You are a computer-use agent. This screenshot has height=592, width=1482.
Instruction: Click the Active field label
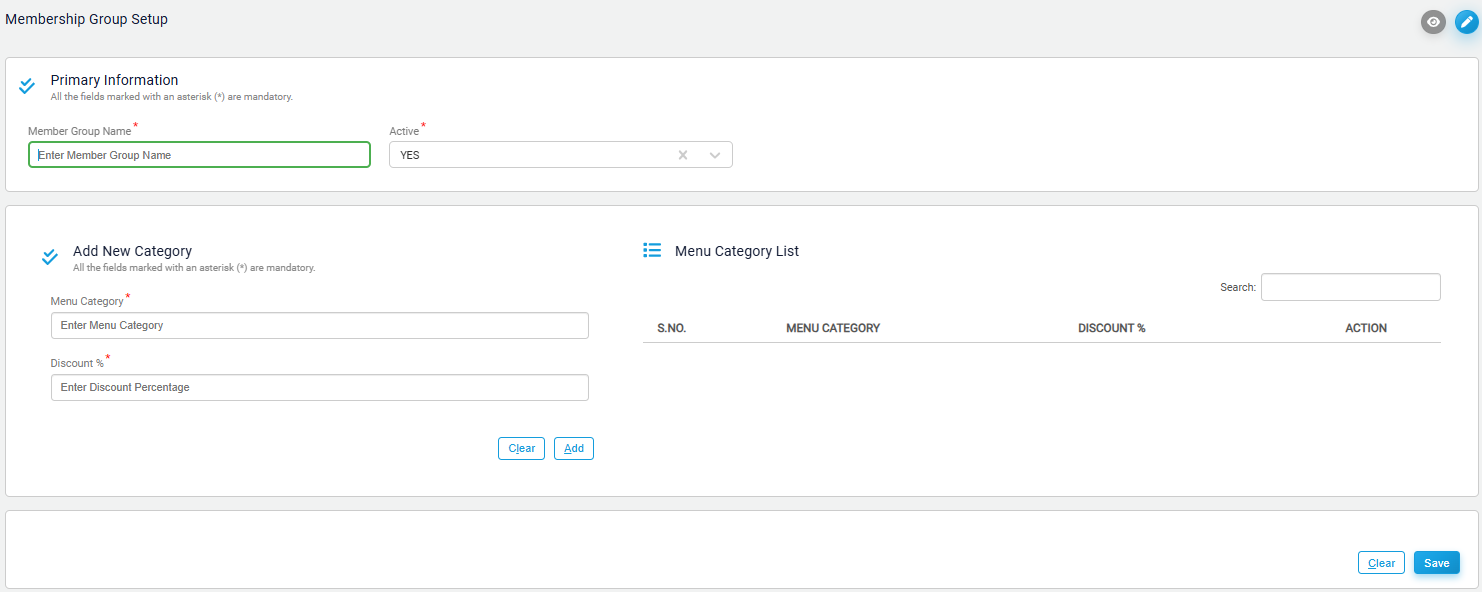tap(404, 131)
